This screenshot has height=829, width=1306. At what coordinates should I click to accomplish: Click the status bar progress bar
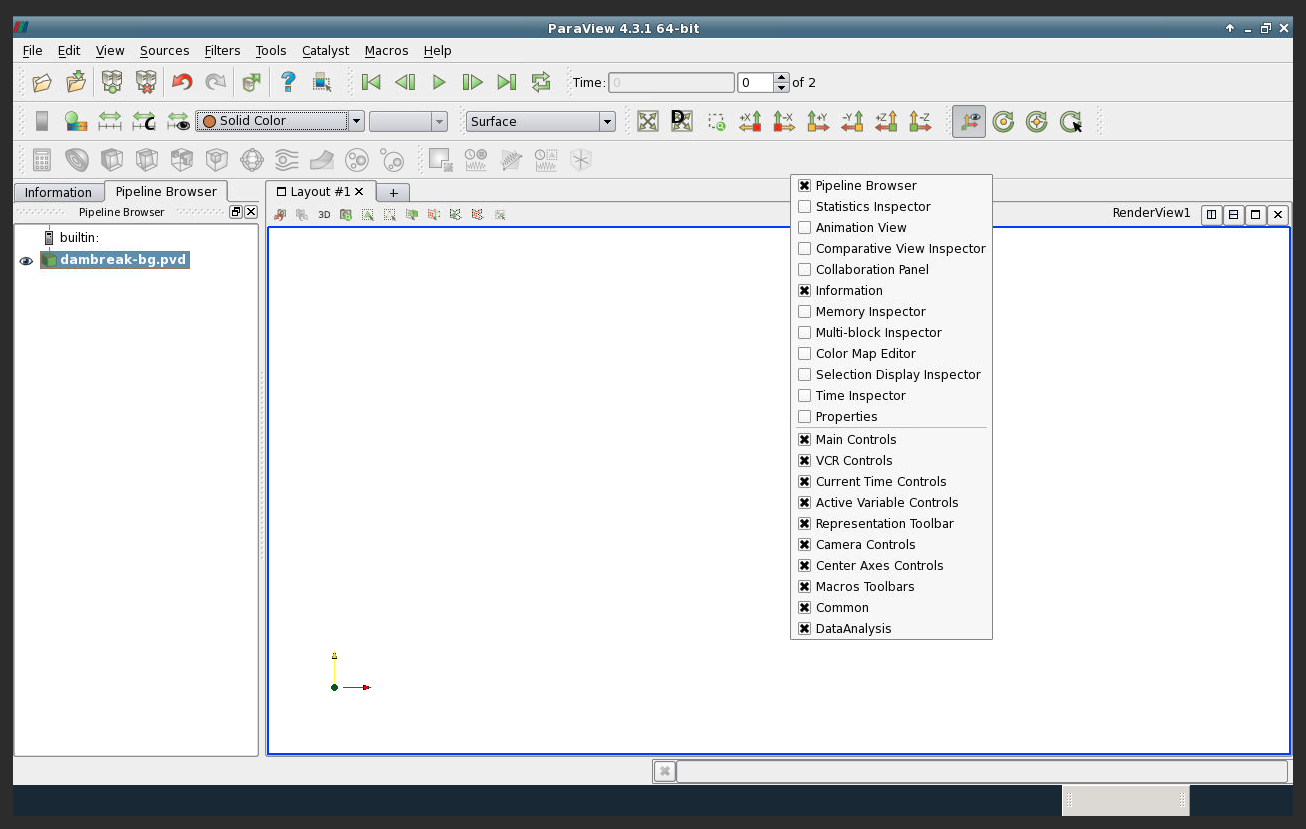[982, 771]
